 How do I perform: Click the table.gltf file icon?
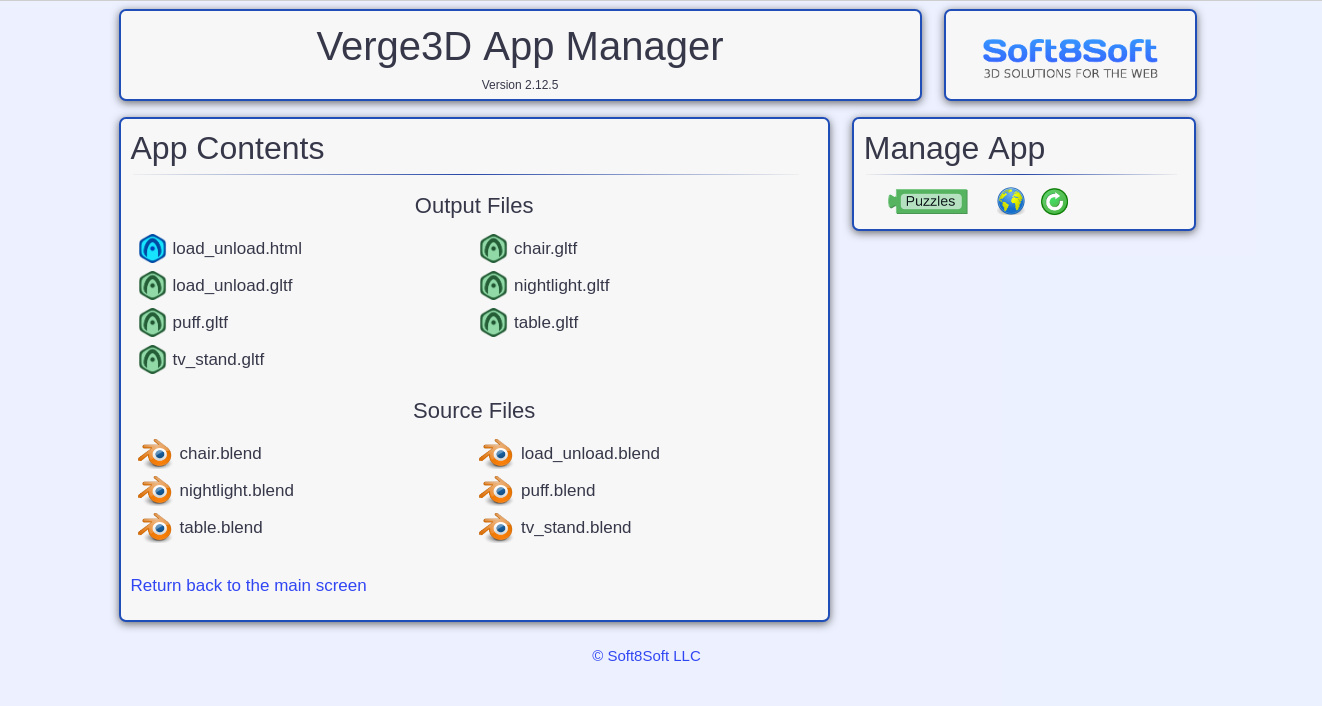[493, 322]
